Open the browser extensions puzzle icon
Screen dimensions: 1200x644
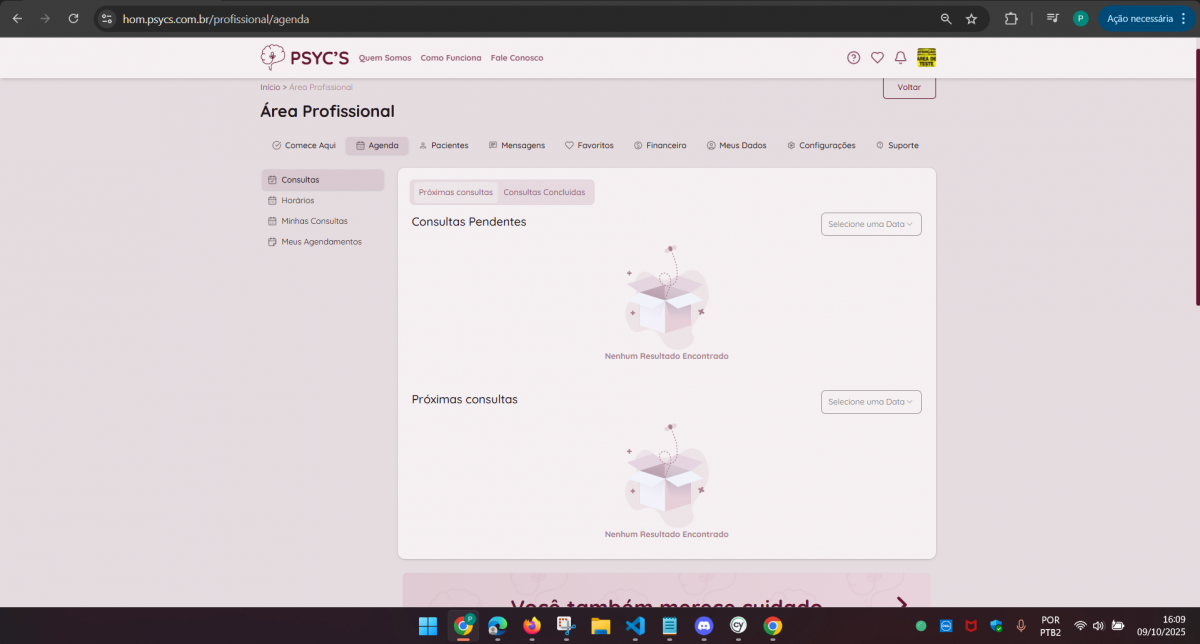pyautogui.click(x=1011, y=19)
